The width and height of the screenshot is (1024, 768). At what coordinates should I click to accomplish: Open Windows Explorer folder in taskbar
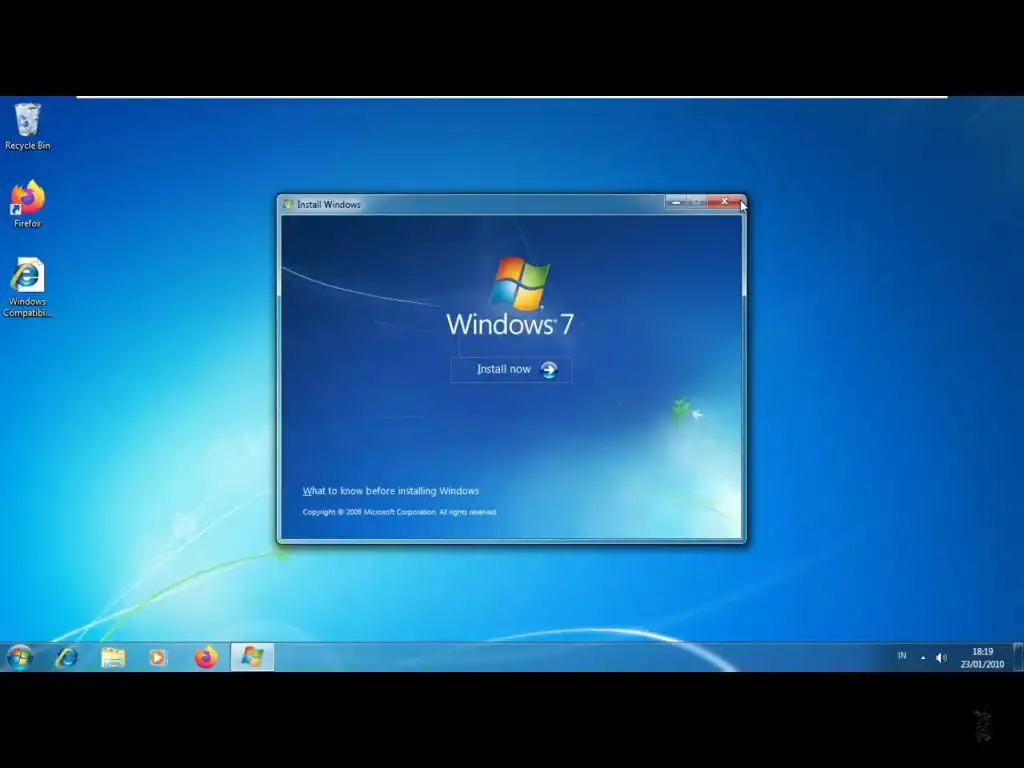(x=113, y=657)
